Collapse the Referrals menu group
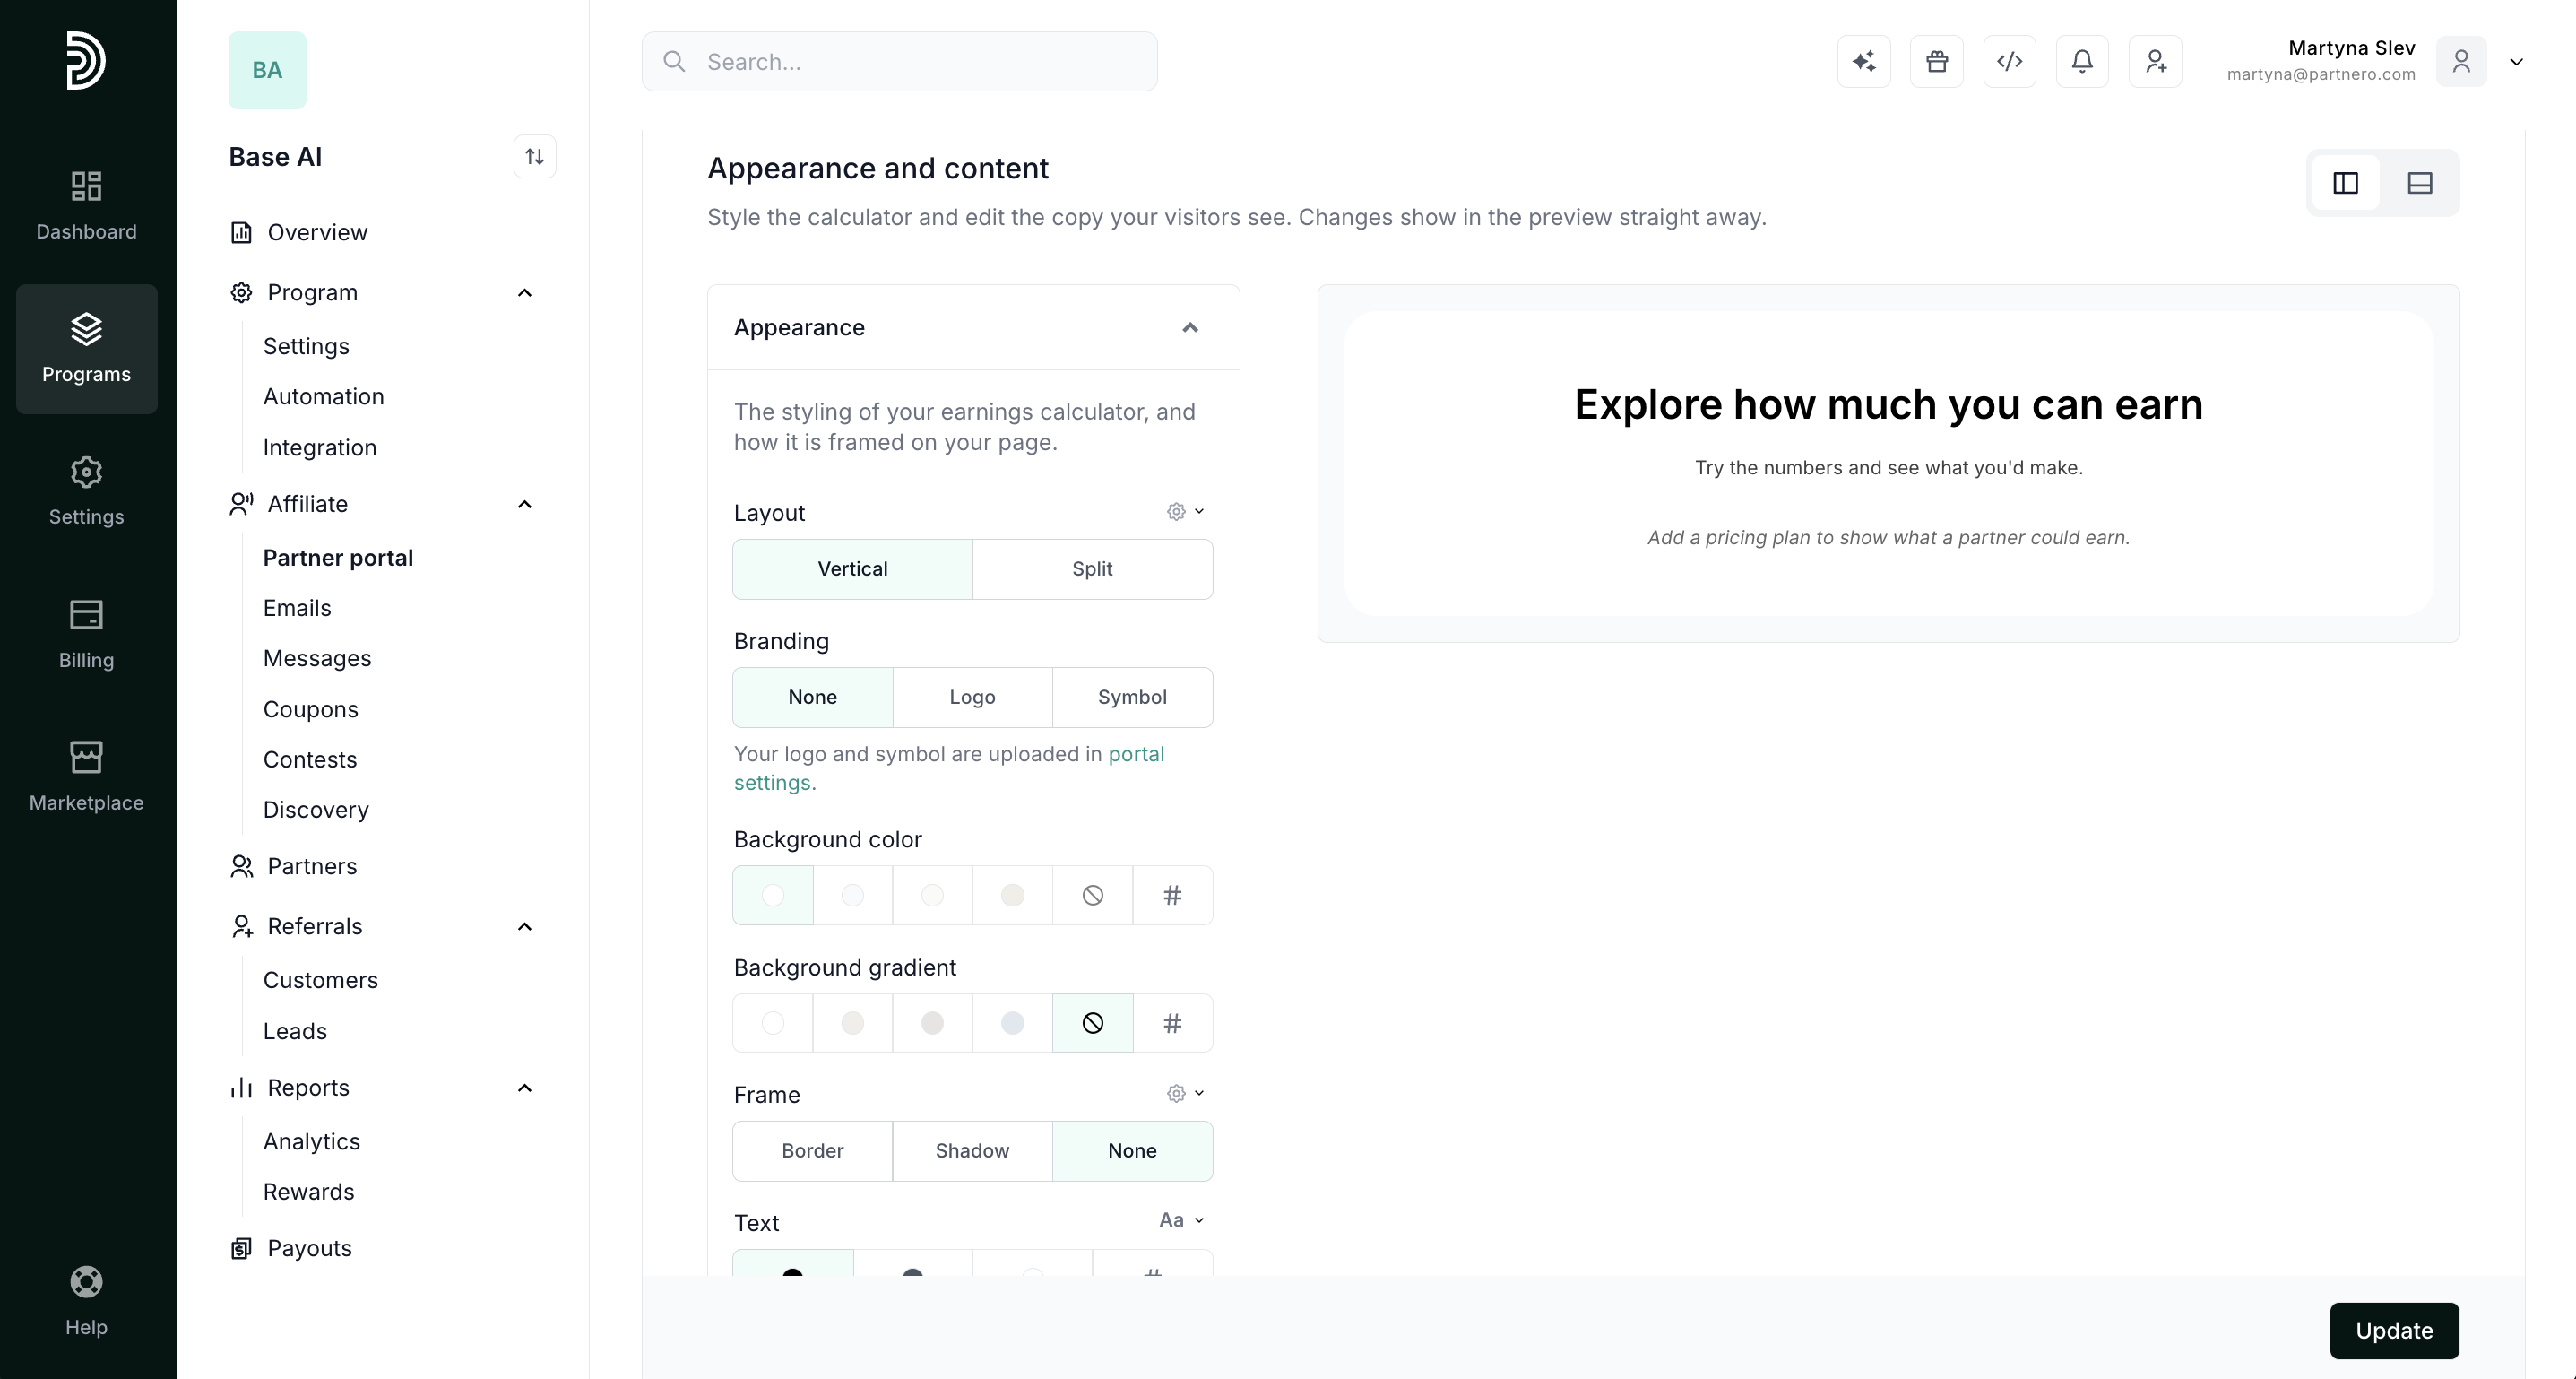2576x1379 pixels. 524,927
